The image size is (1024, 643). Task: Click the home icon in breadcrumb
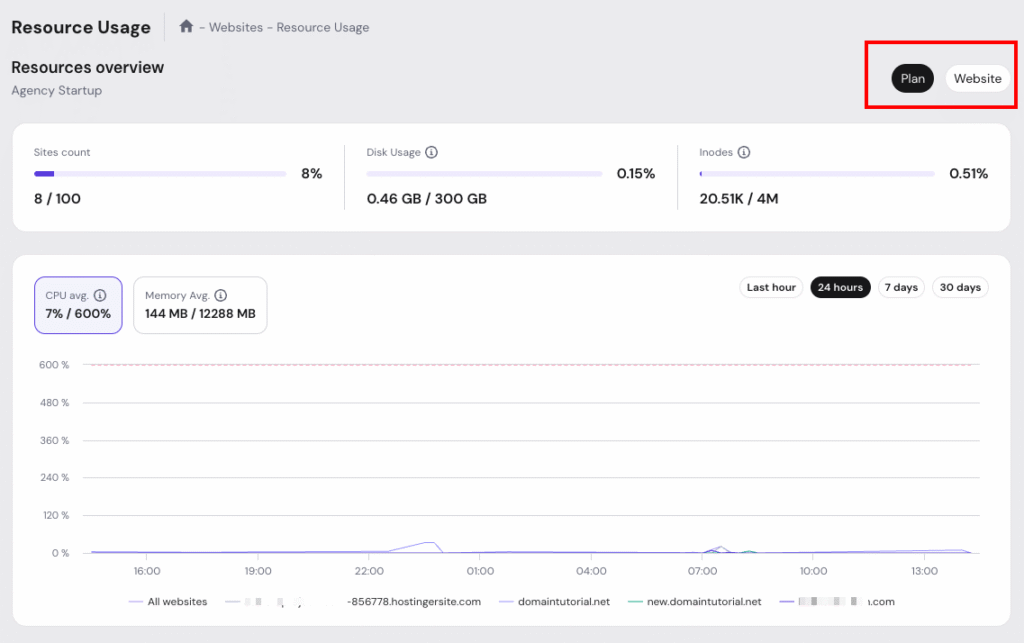(186, 27)
